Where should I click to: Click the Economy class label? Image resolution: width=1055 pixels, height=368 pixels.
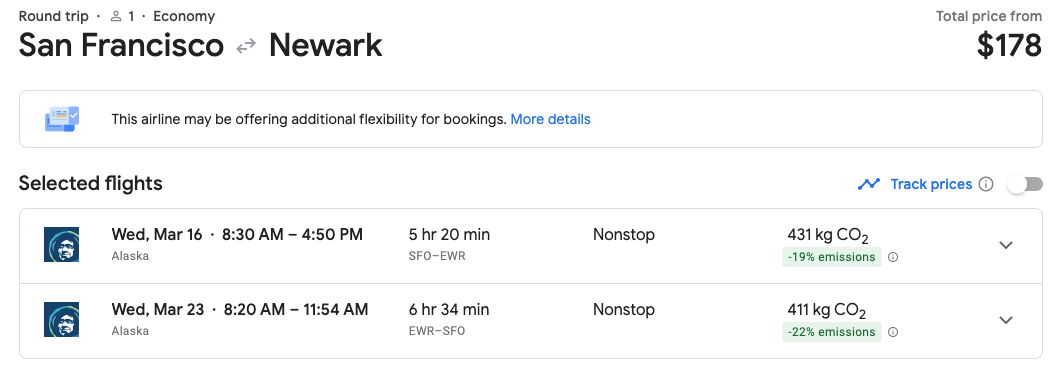(x=184, y=16)
